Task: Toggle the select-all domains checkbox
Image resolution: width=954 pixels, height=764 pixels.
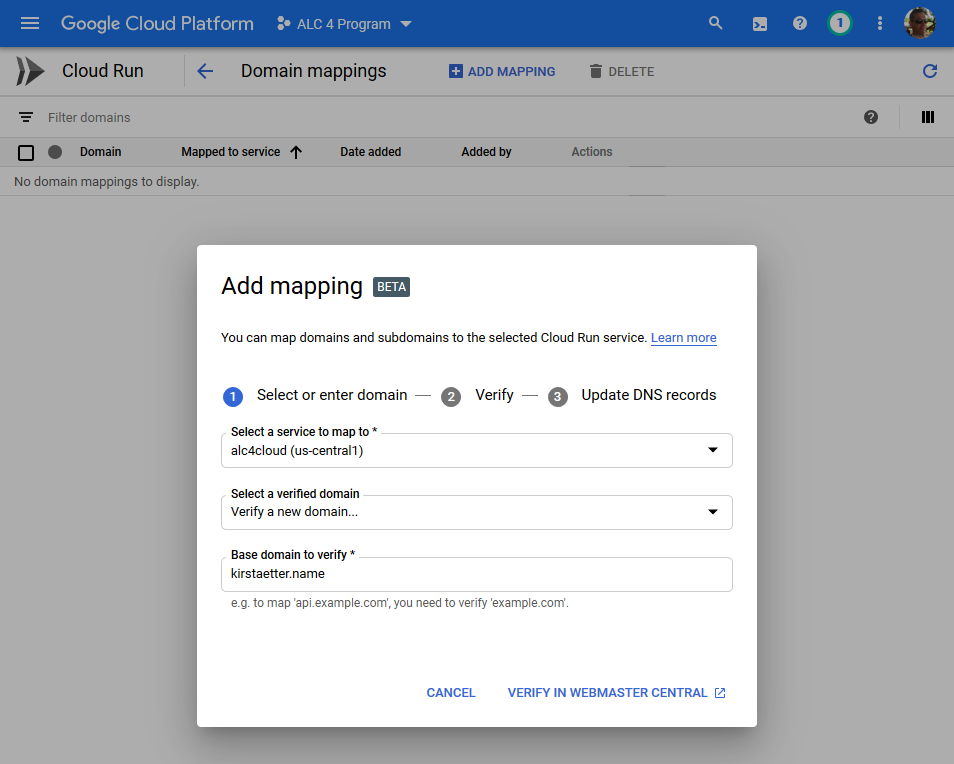Action: coord(26,153)
